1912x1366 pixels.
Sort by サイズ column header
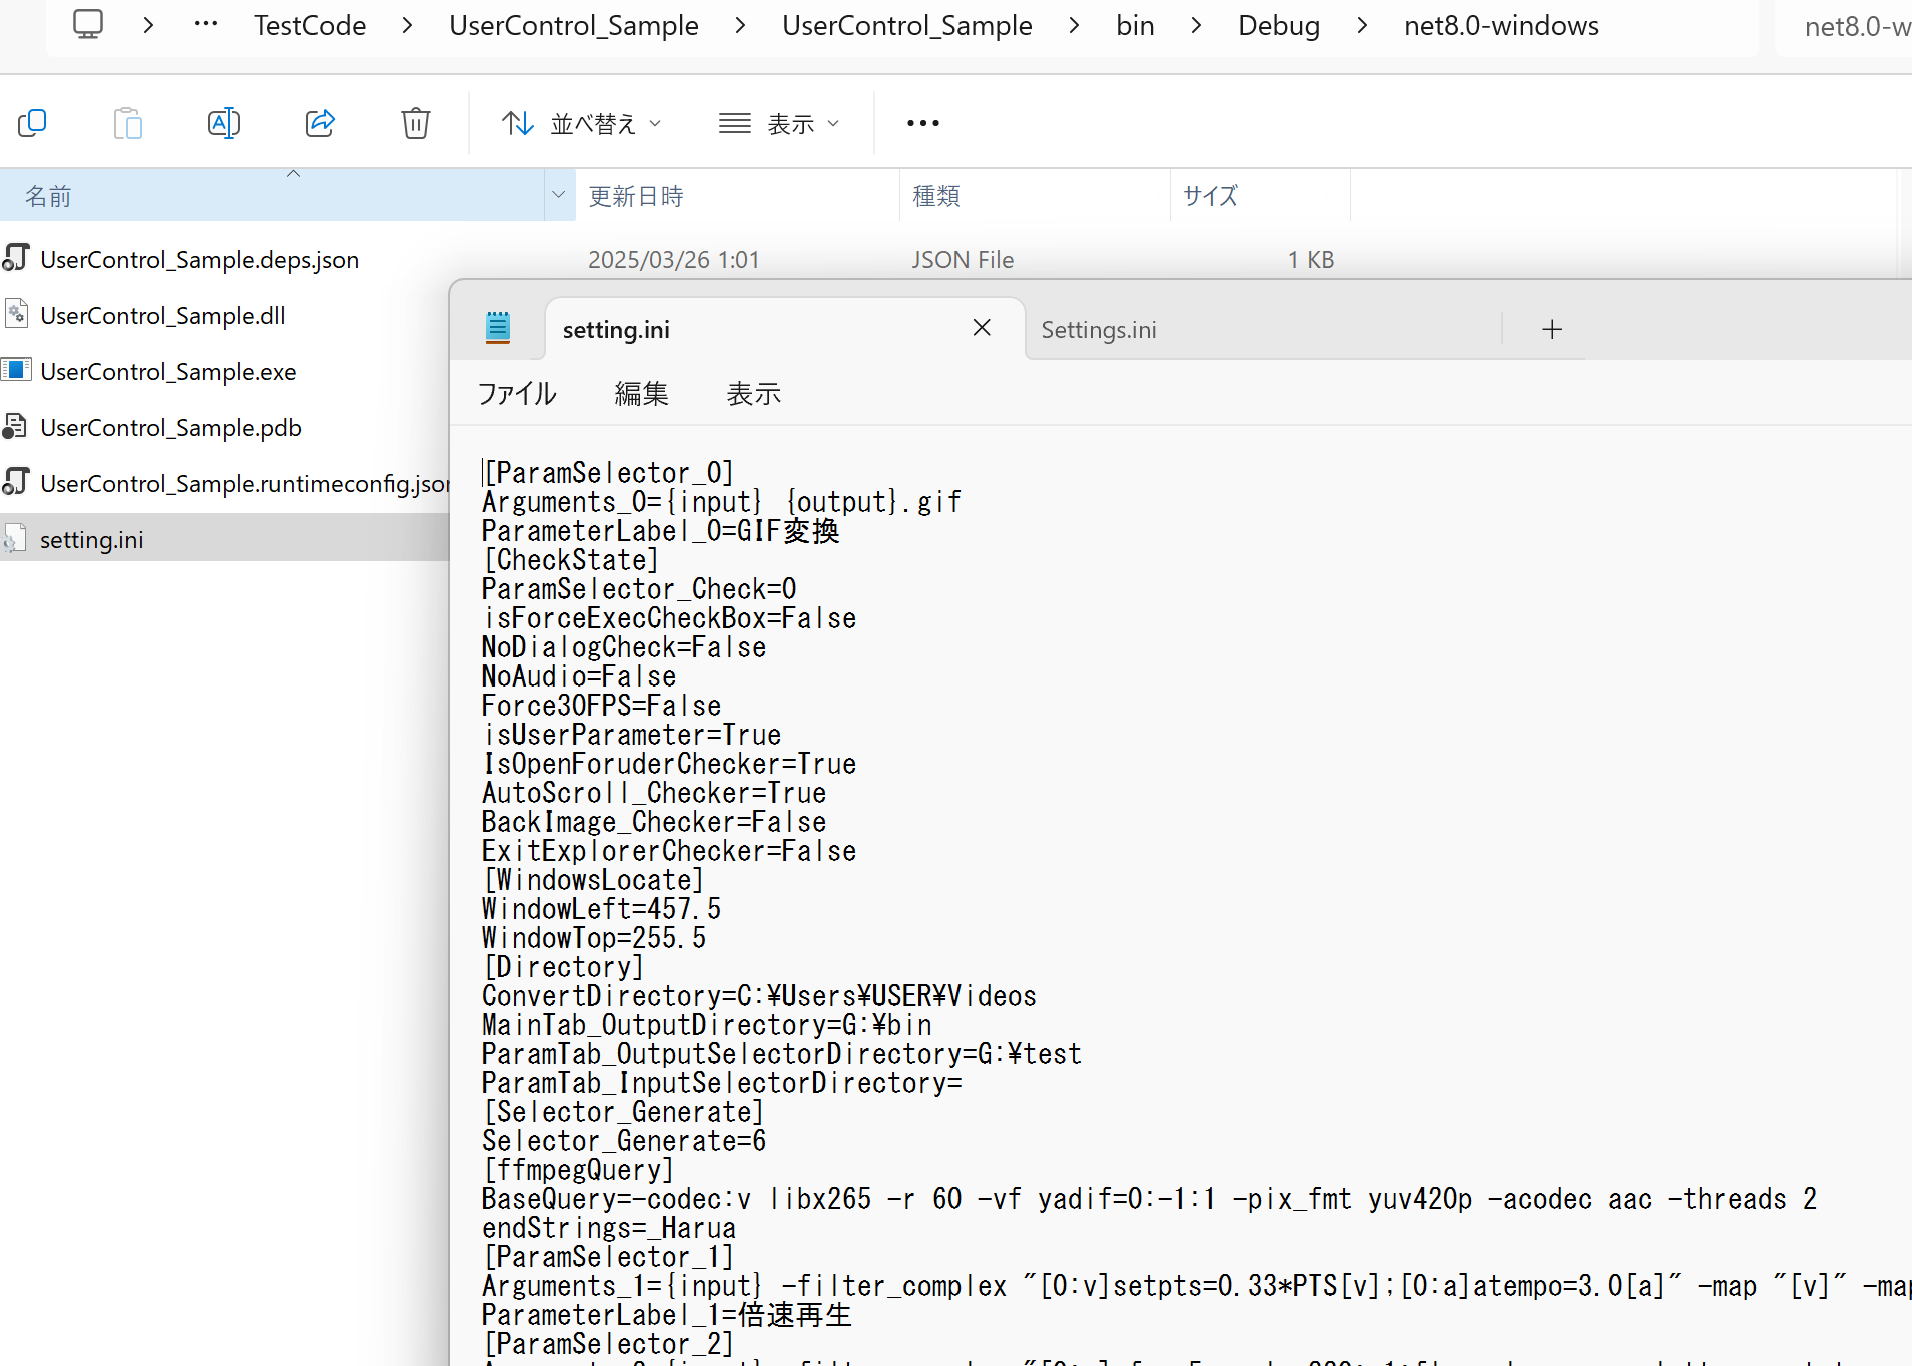[x=1260, y=196]
